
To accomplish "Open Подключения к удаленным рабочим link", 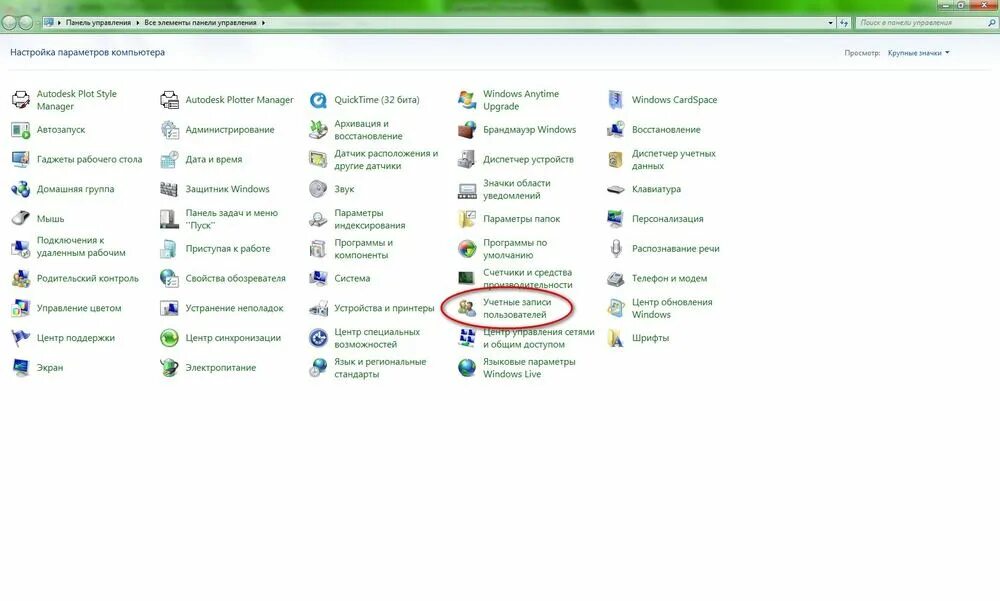I will point(81,246).
